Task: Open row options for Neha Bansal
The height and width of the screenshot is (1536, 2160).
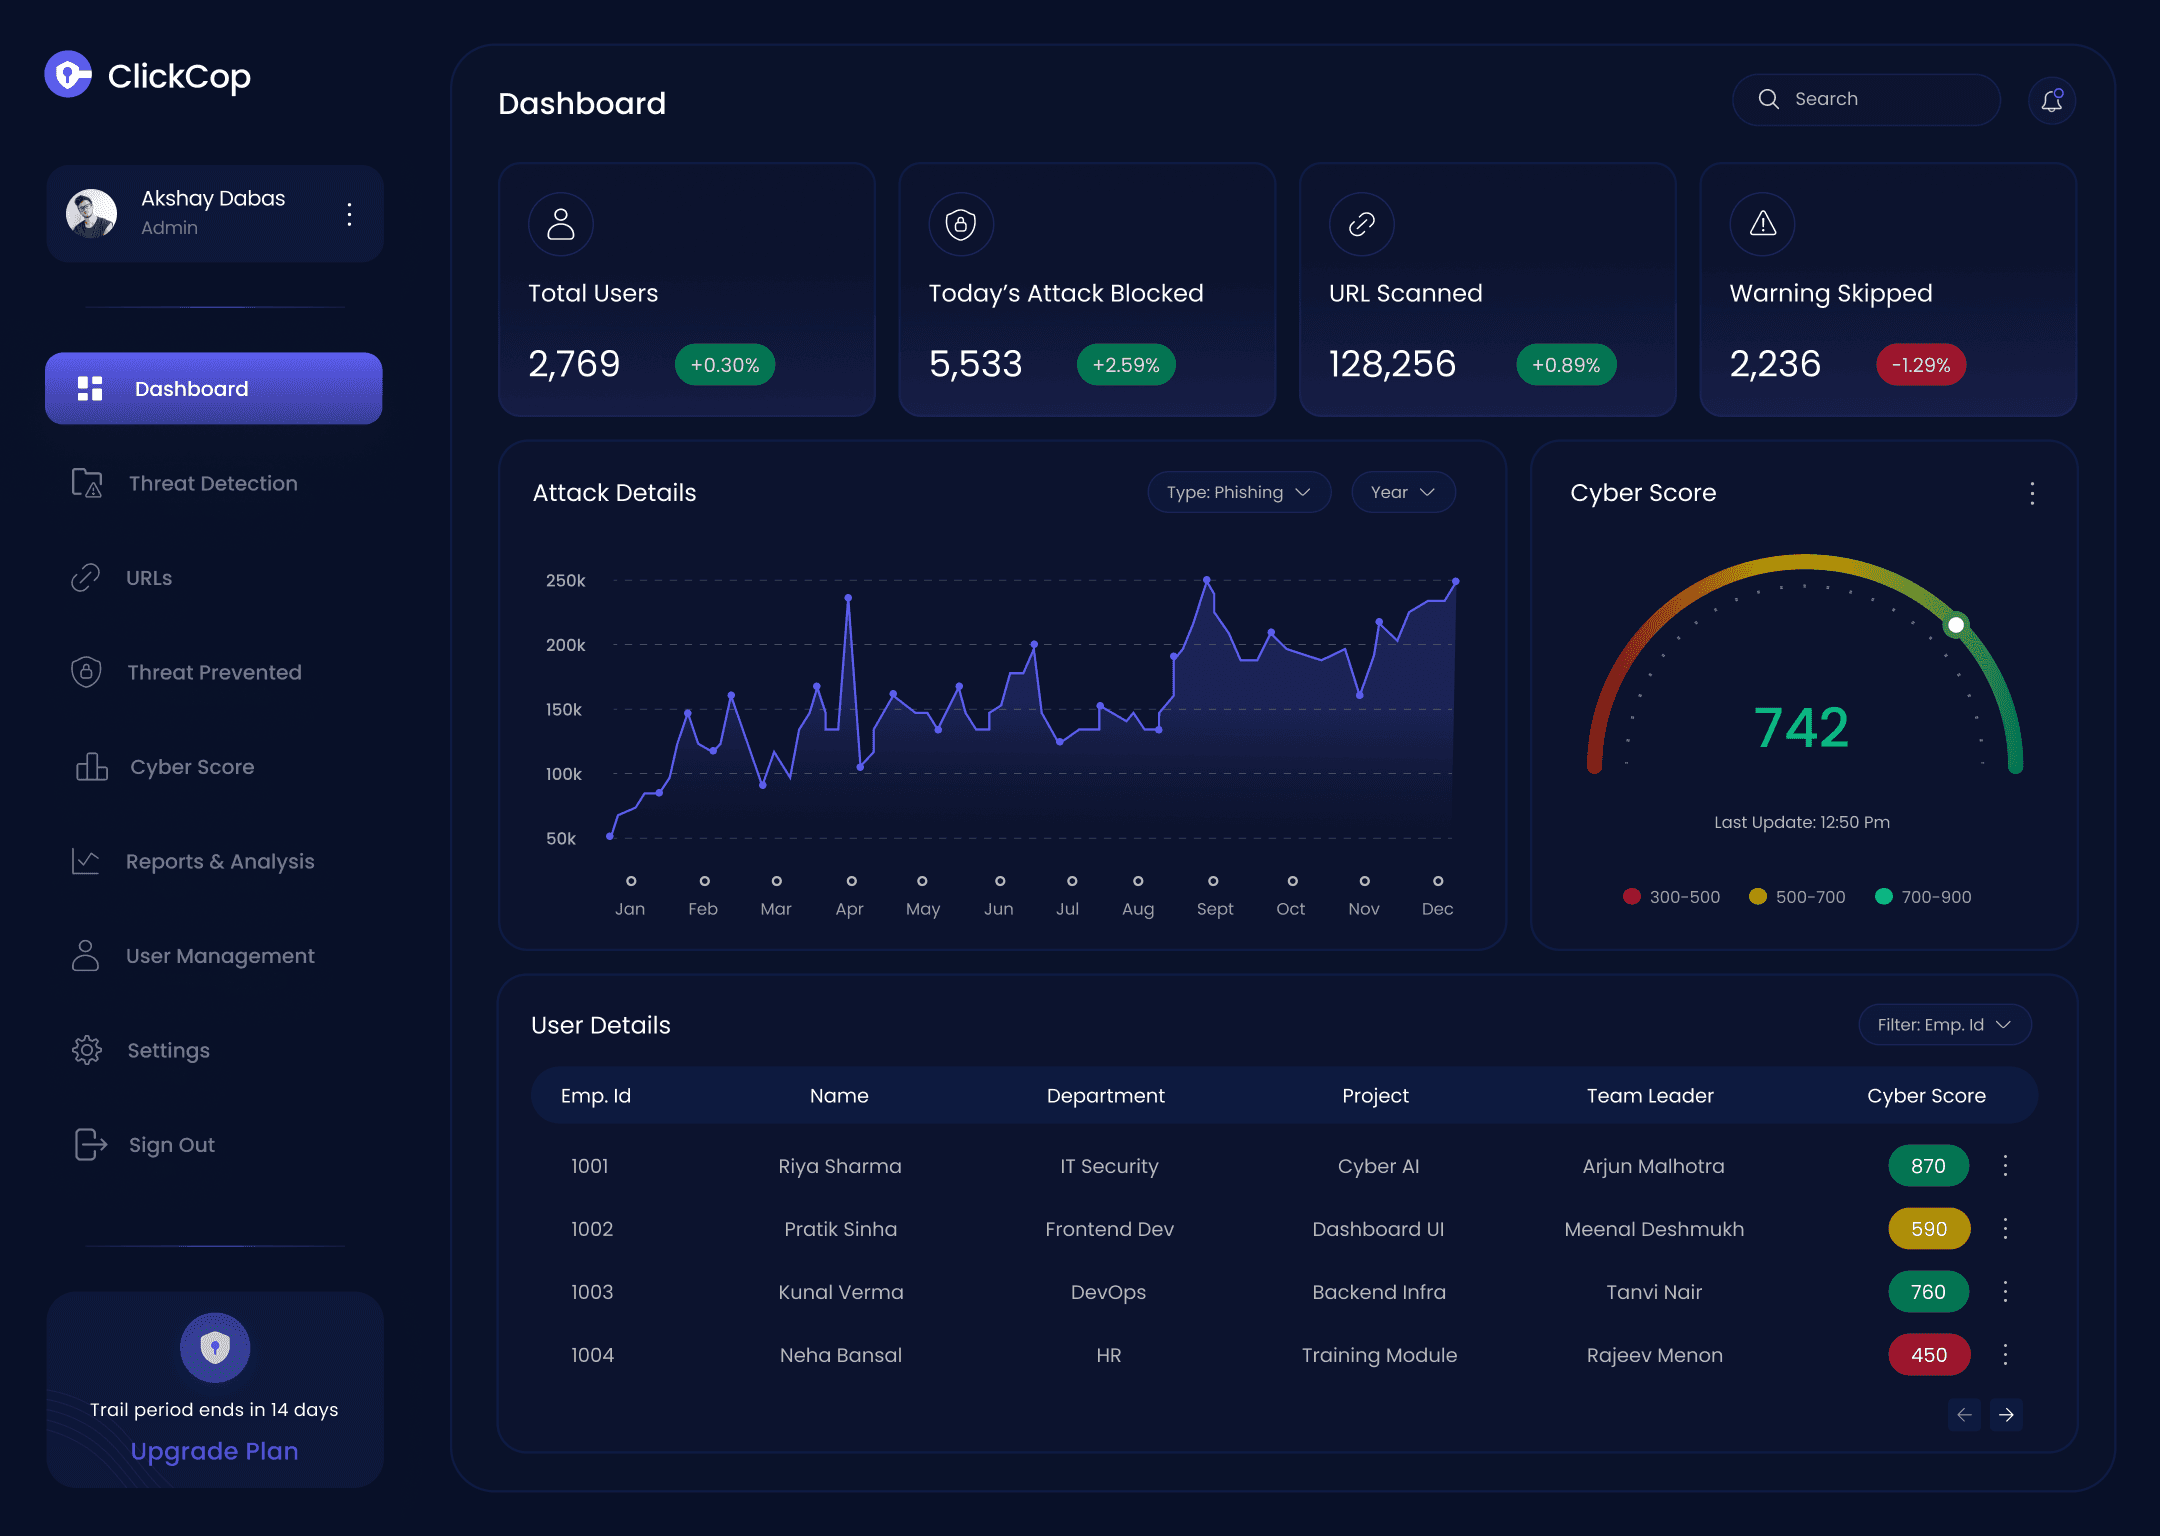Action: click(2005, 1355)
